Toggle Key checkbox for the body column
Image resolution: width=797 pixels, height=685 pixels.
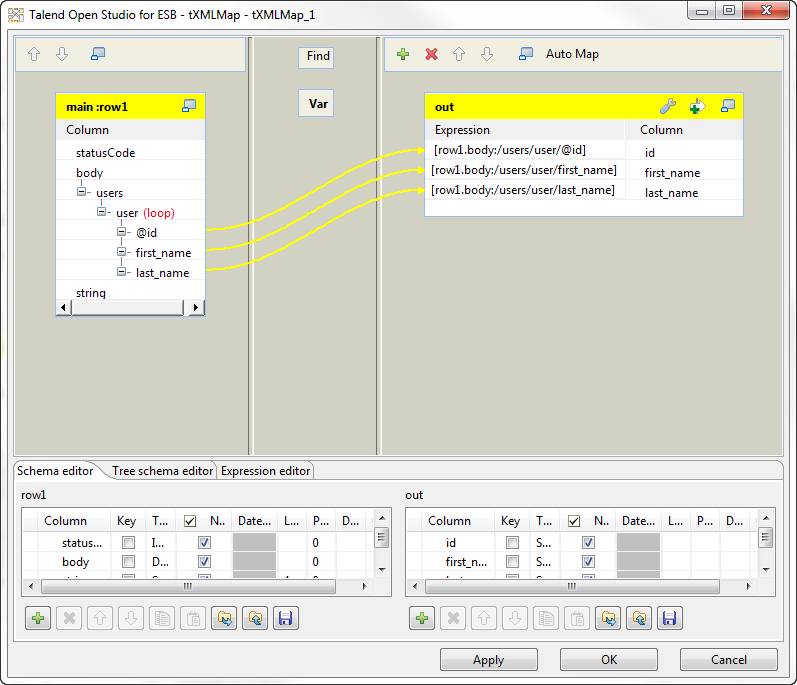coord(128,562)
